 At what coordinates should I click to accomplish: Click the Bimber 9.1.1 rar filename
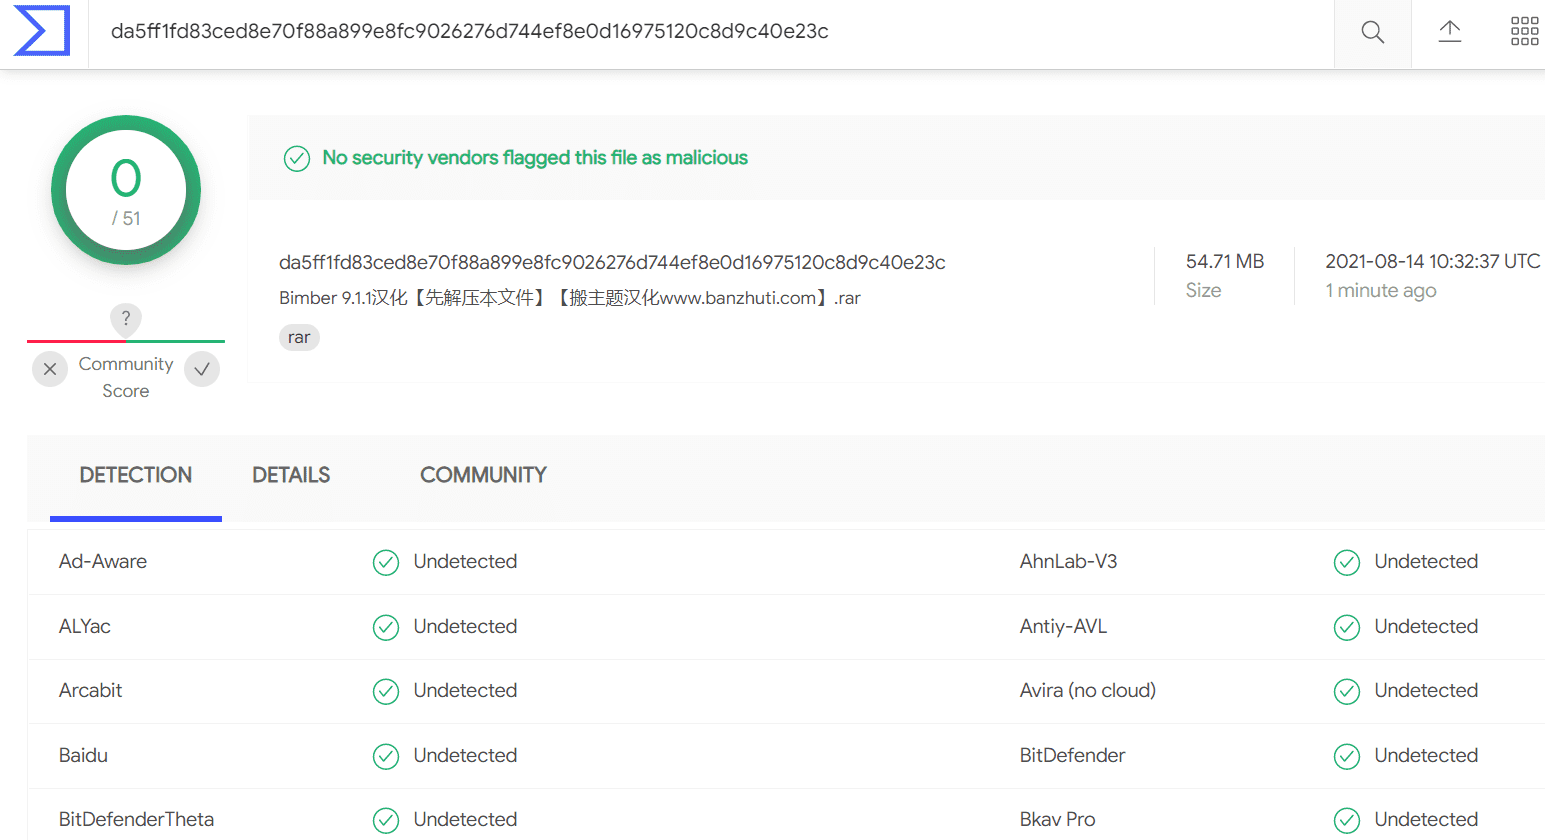pyautogui.click(x=570, y=298)
